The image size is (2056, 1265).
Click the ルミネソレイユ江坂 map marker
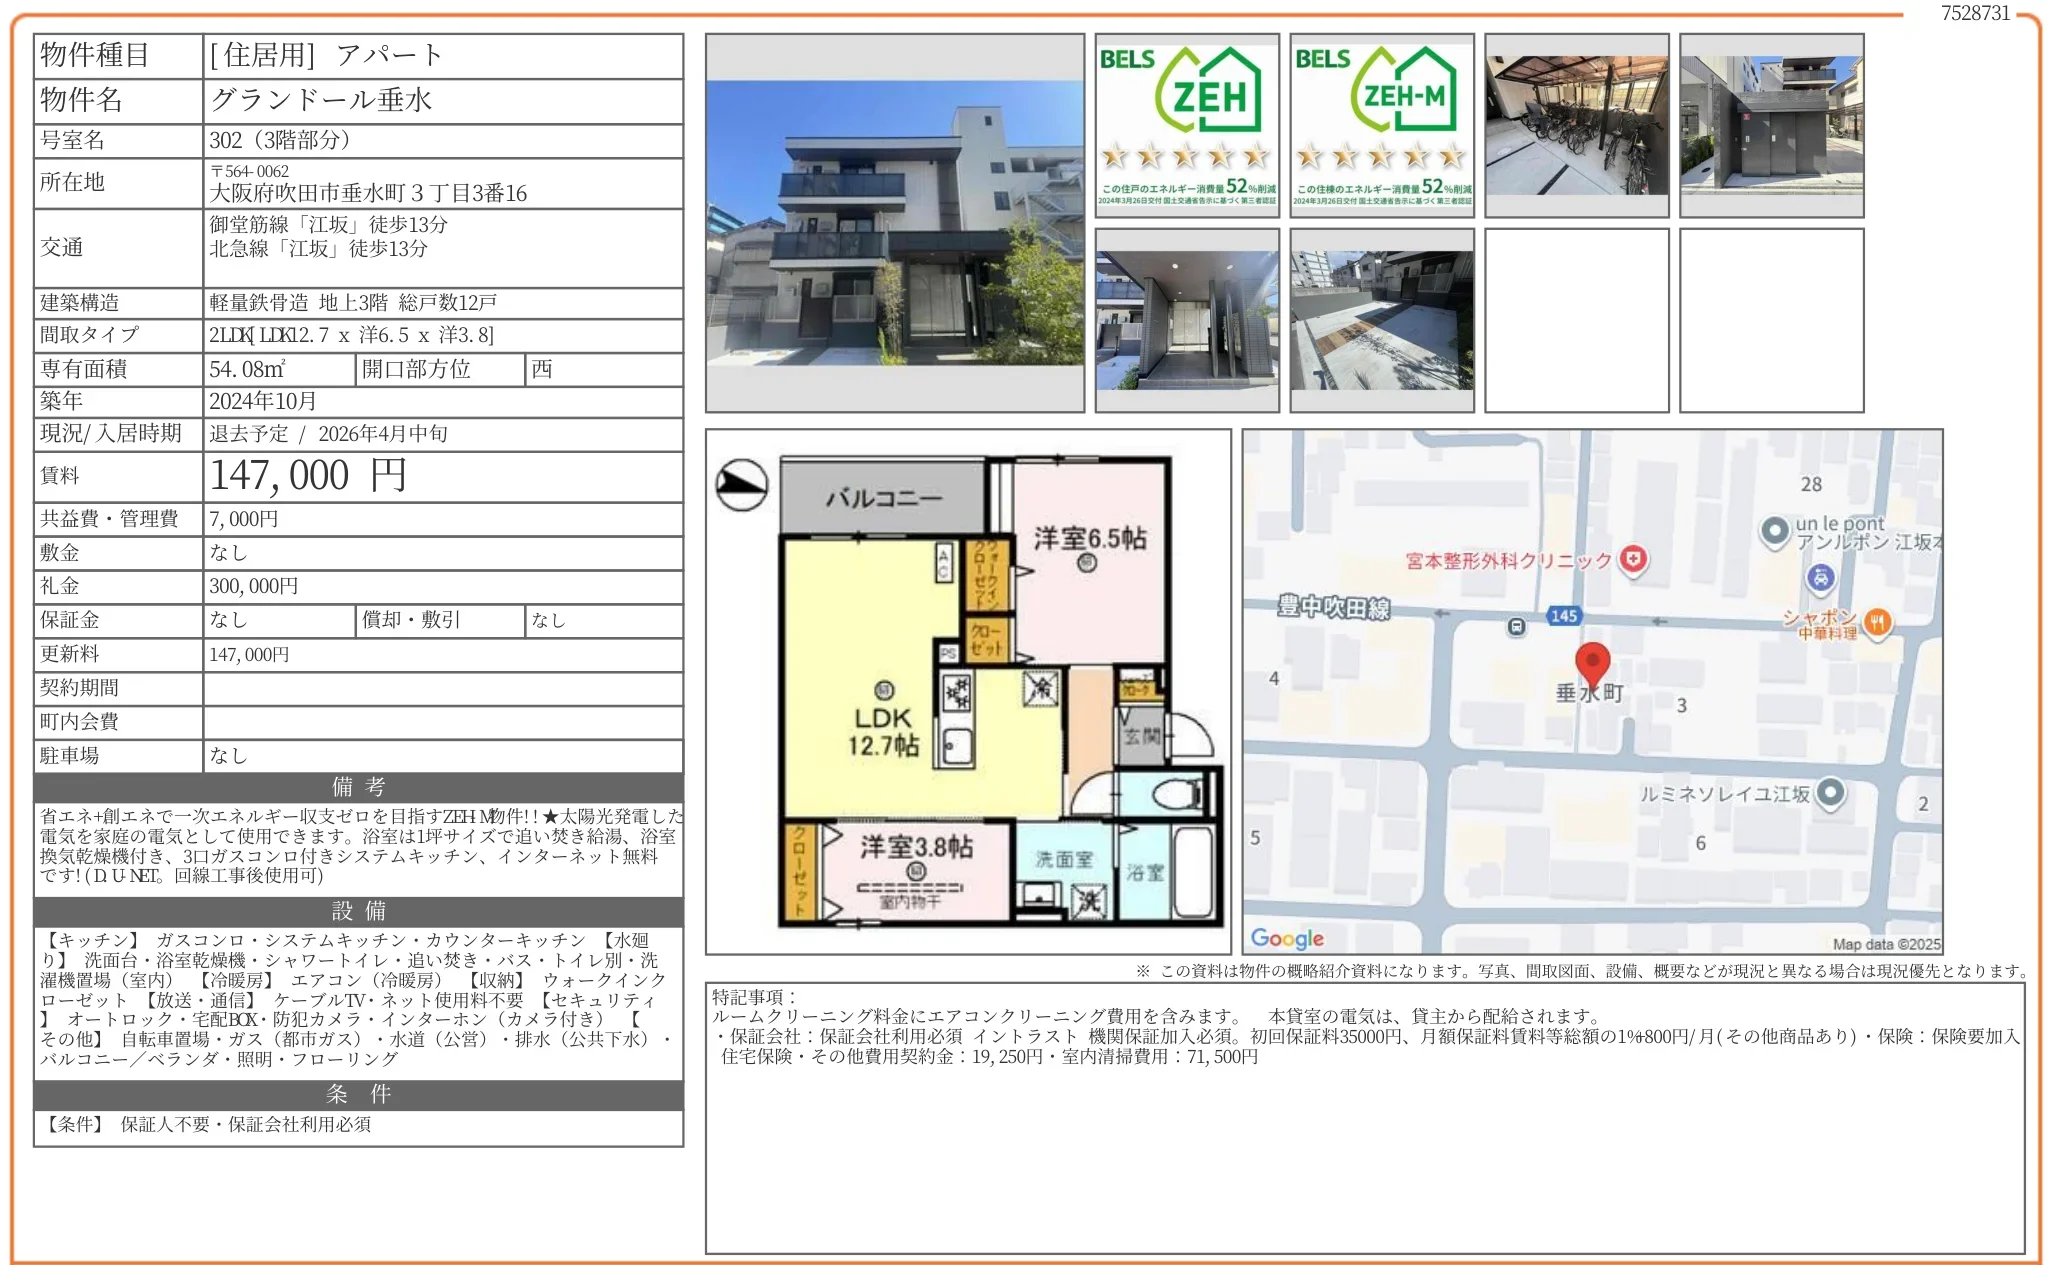click(1830, 793)
